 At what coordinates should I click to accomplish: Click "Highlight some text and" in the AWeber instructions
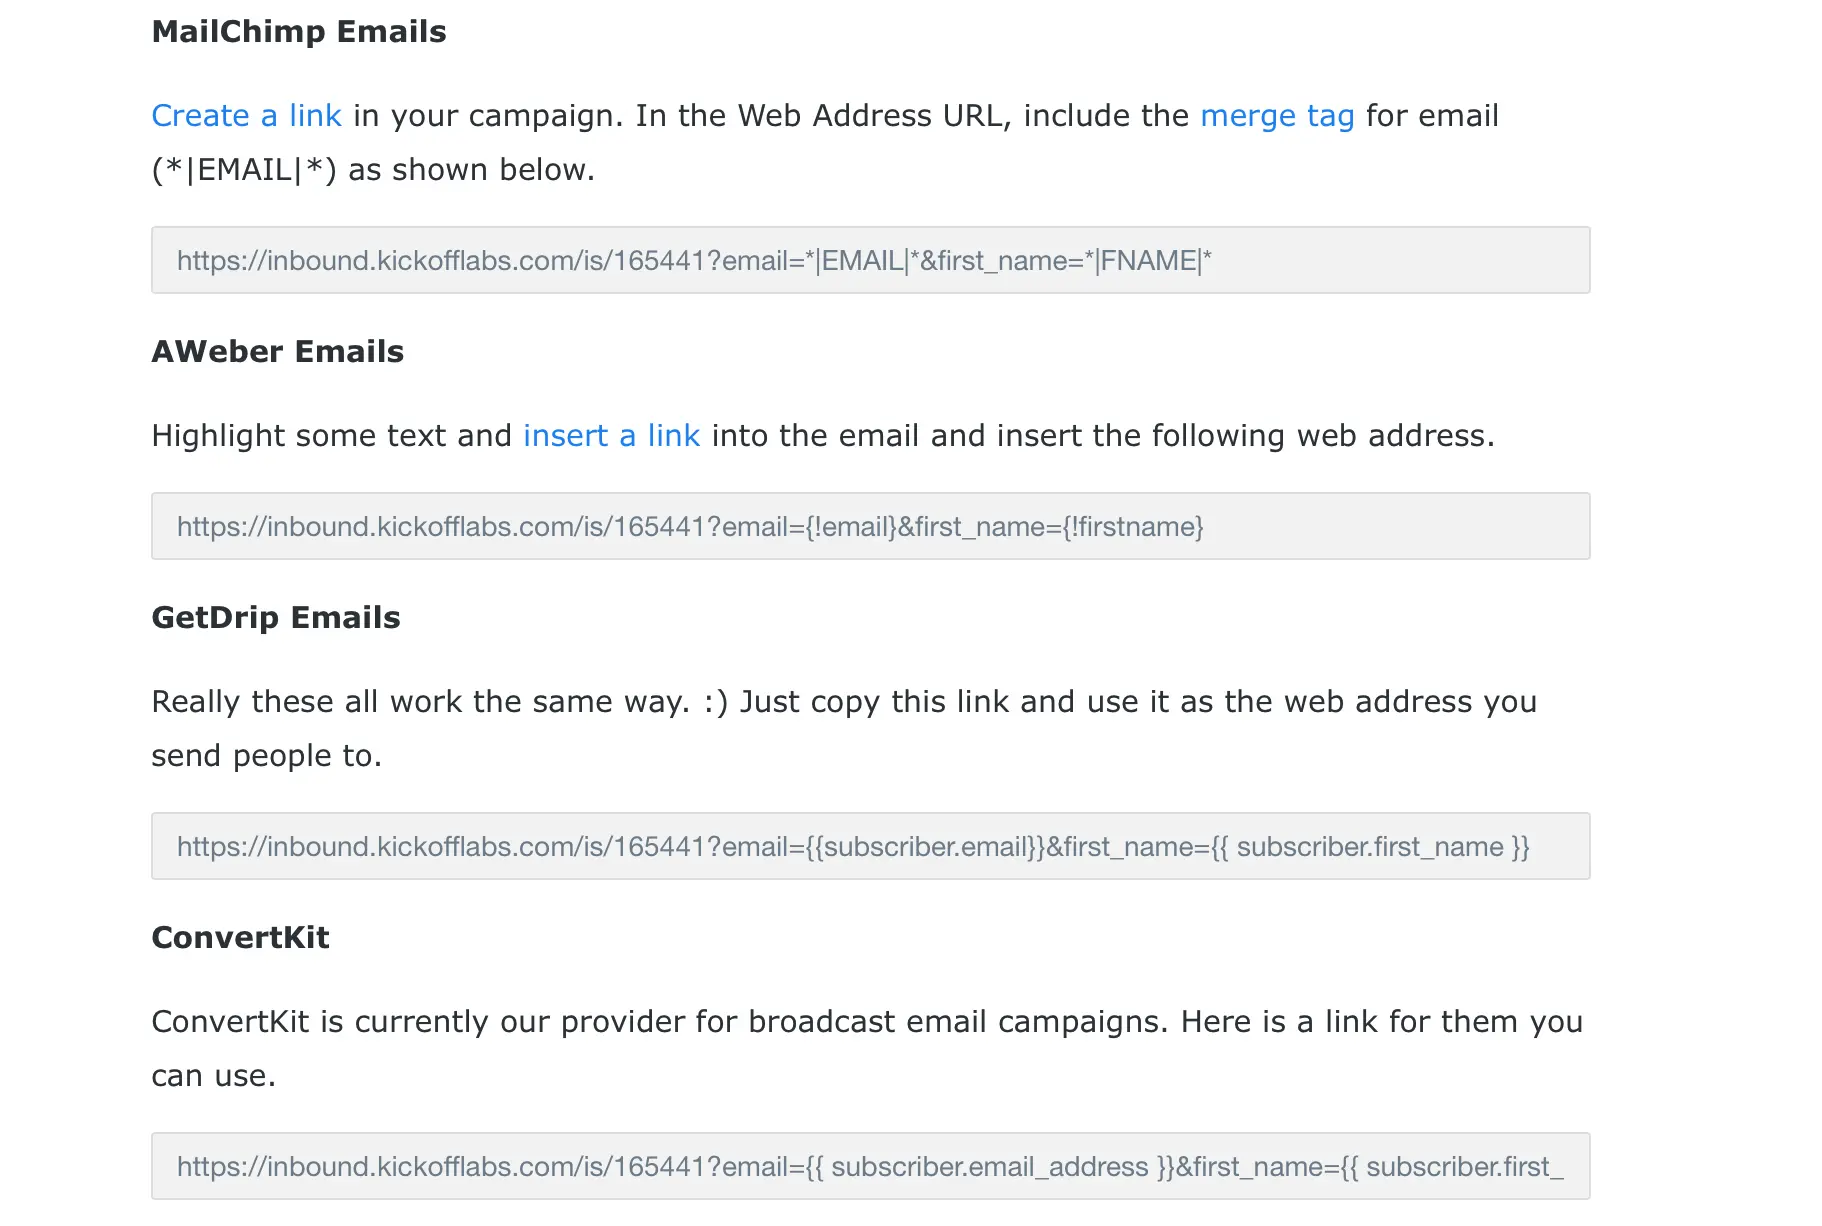point(331,436)
